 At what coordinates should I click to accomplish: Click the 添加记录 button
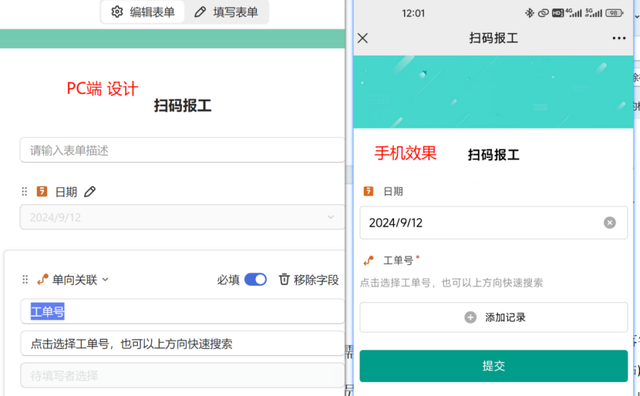pyautogui.click(x=493, y=317)
